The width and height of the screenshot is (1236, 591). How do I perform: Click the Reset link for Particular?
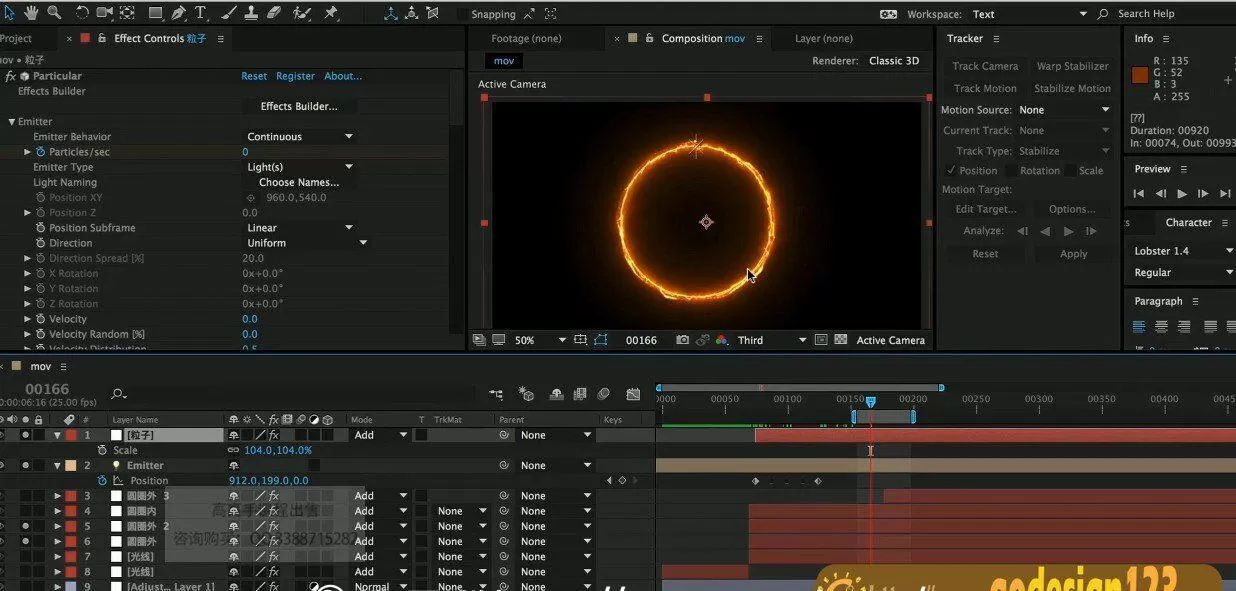254,76
